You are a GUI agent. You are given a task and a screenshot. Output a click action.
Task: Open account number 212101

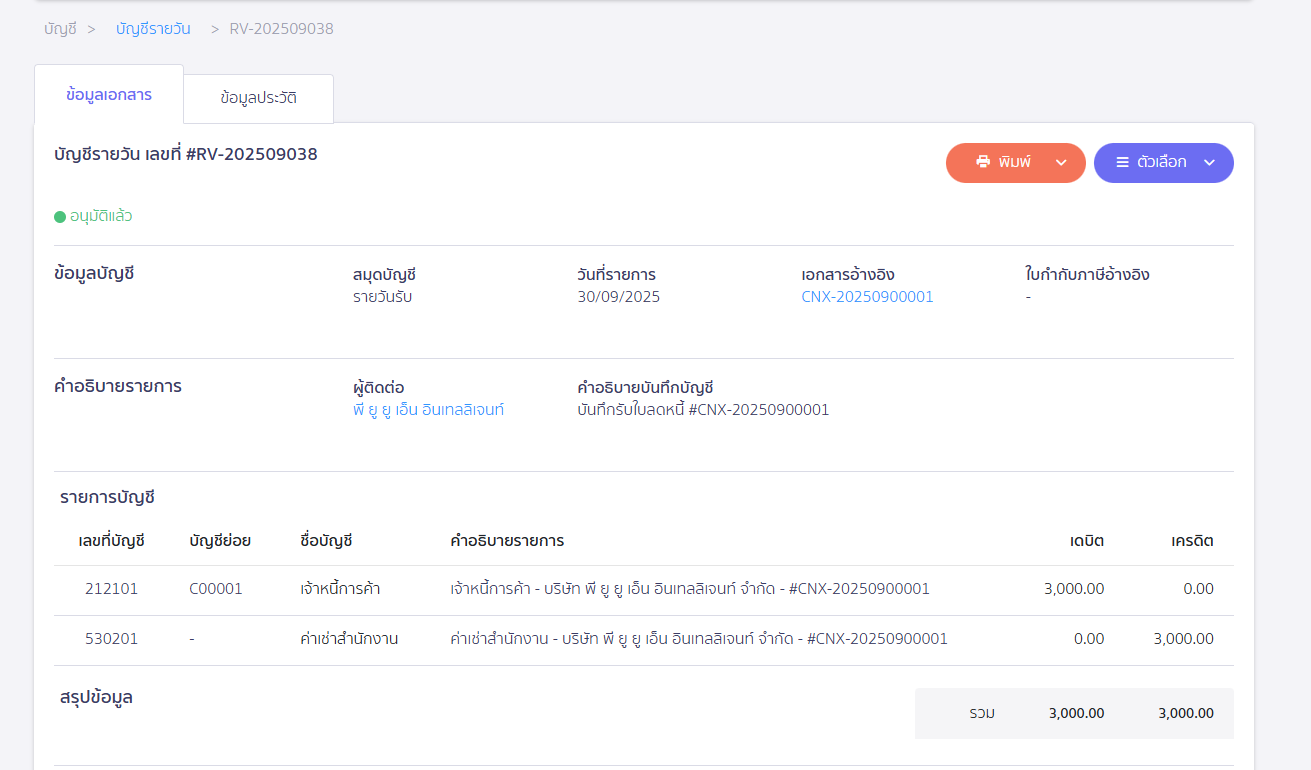[x=111, y=588]
